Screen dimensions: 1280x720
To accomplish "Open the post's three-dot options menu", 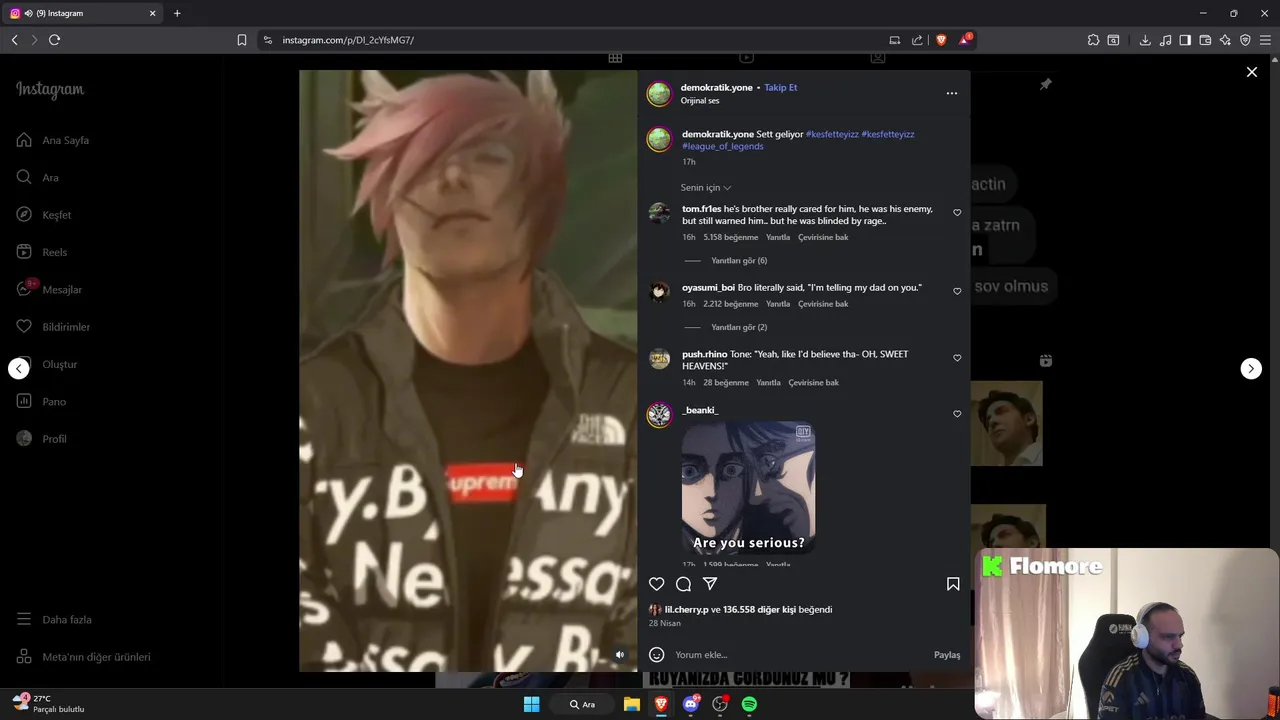I will [952, 93].
